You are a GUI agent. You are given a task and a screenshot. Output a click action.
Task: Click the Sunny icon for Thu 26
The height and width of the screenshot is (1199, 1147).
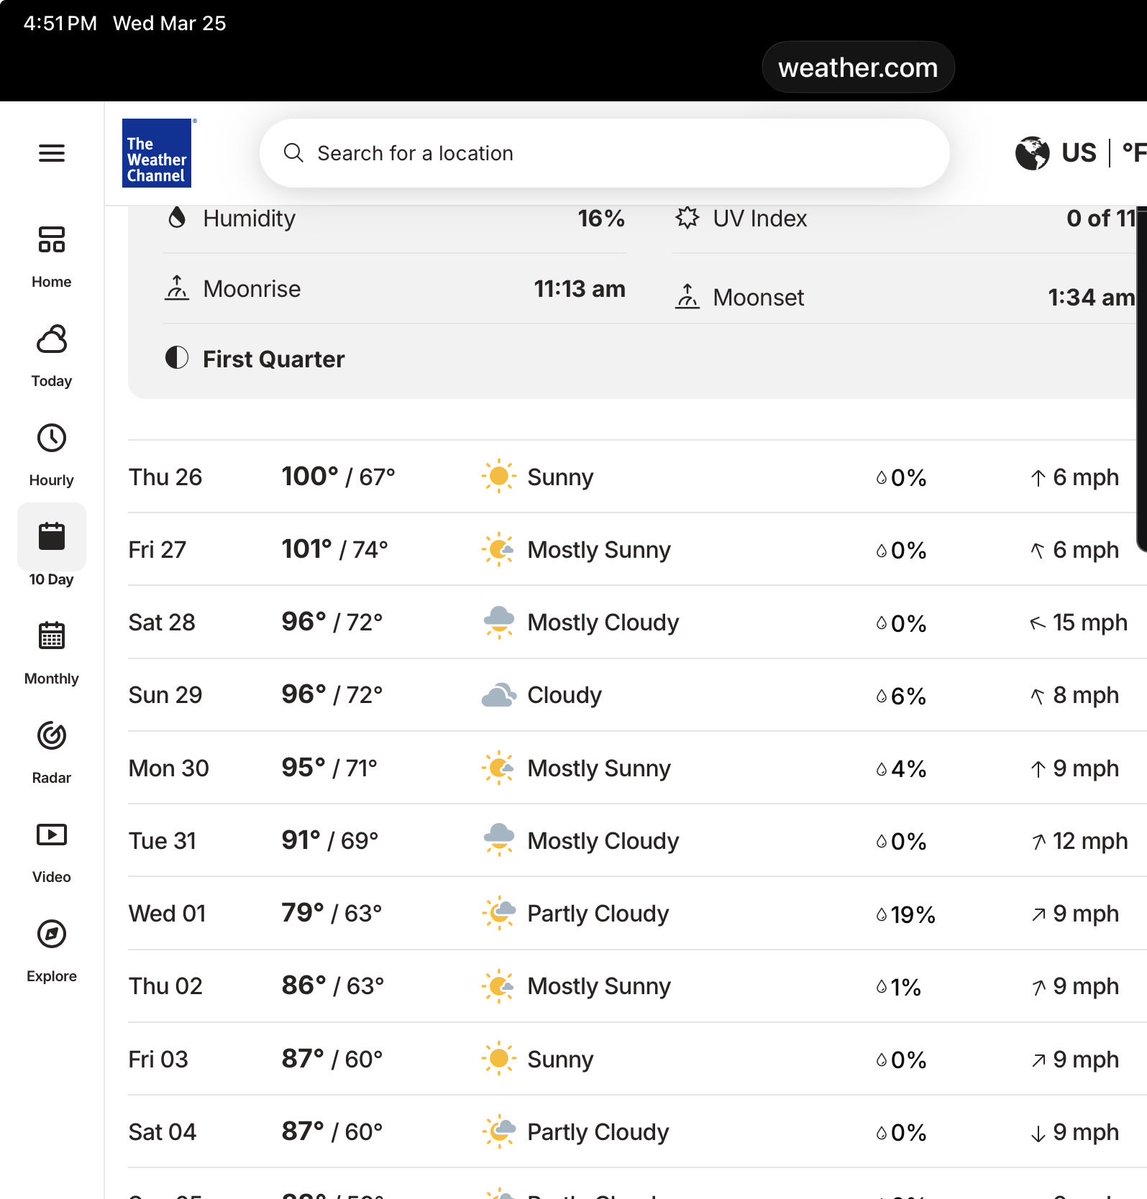[499, 476]
